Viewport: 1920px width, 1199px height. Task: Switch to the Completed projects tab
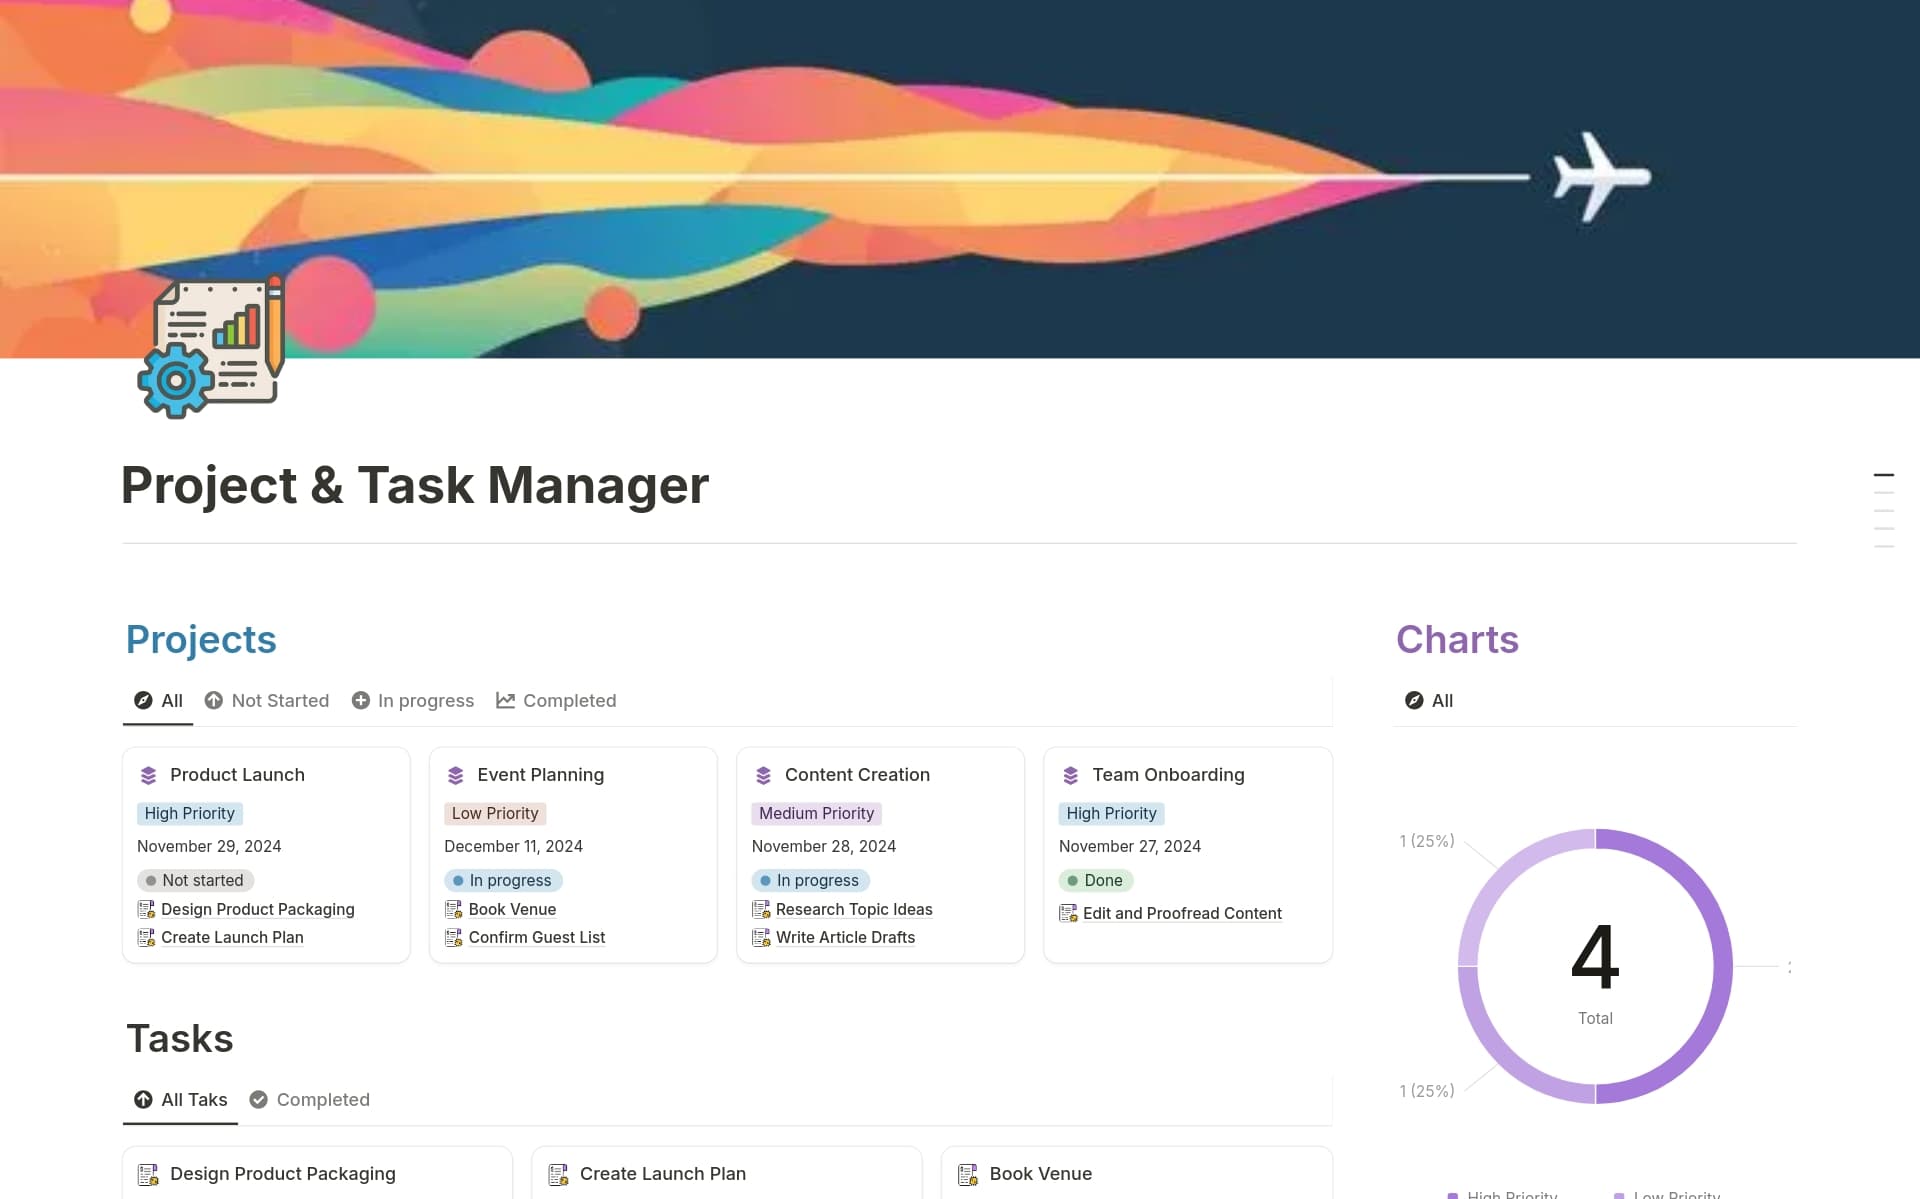[556, 700]
